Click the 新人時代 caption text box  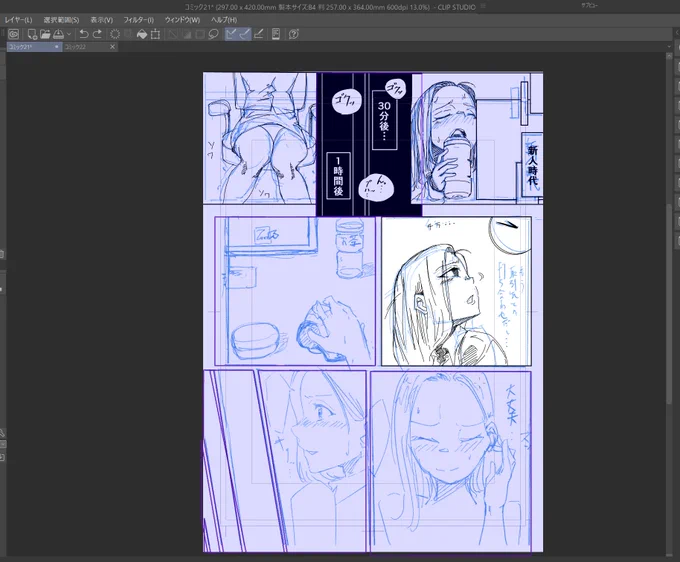click(x=532, y=165)
